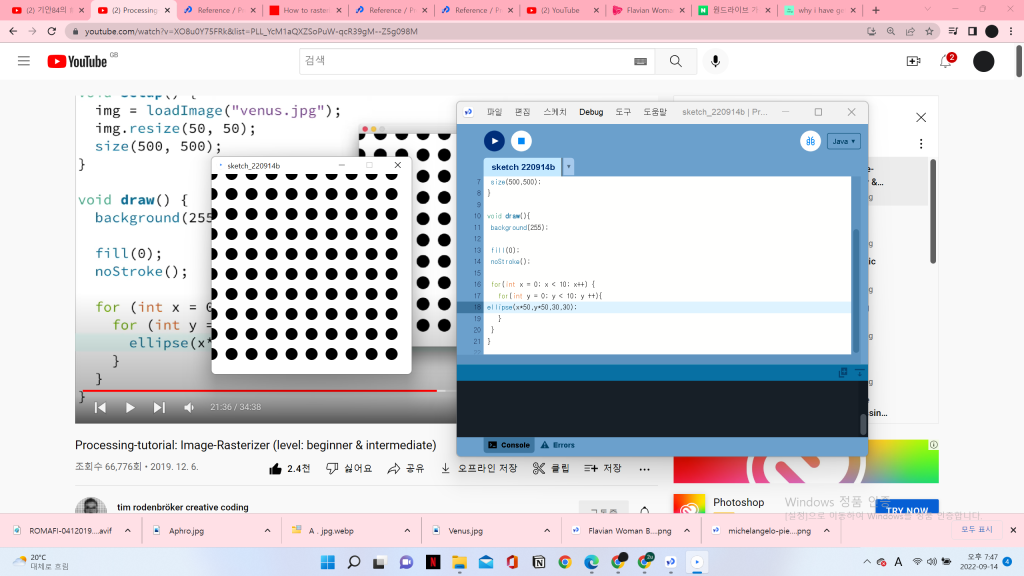Reload the page in Chrome
Screen dimensions: 1024x576
coord(52,31)
